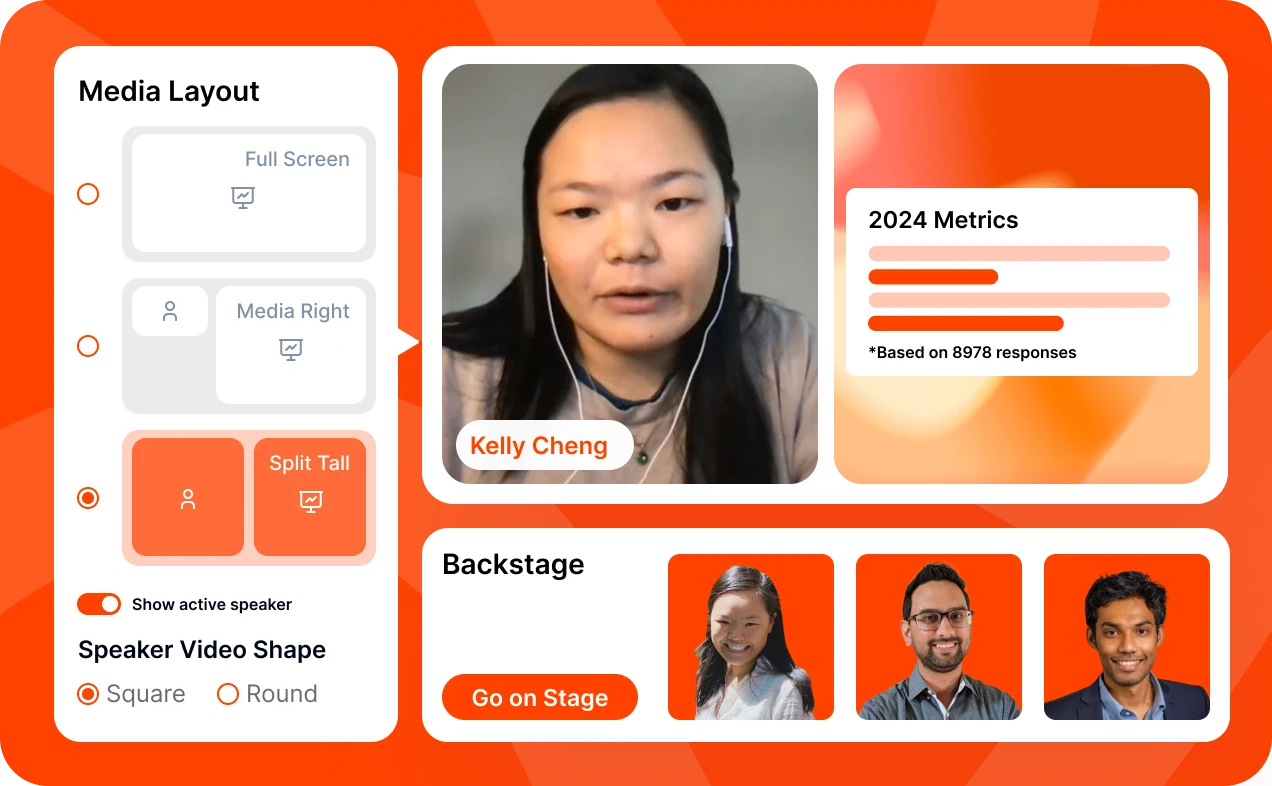The image size is (1272, 786).
Task: Select the Full Screen layout radio button
Action: [x=89, y=194]
